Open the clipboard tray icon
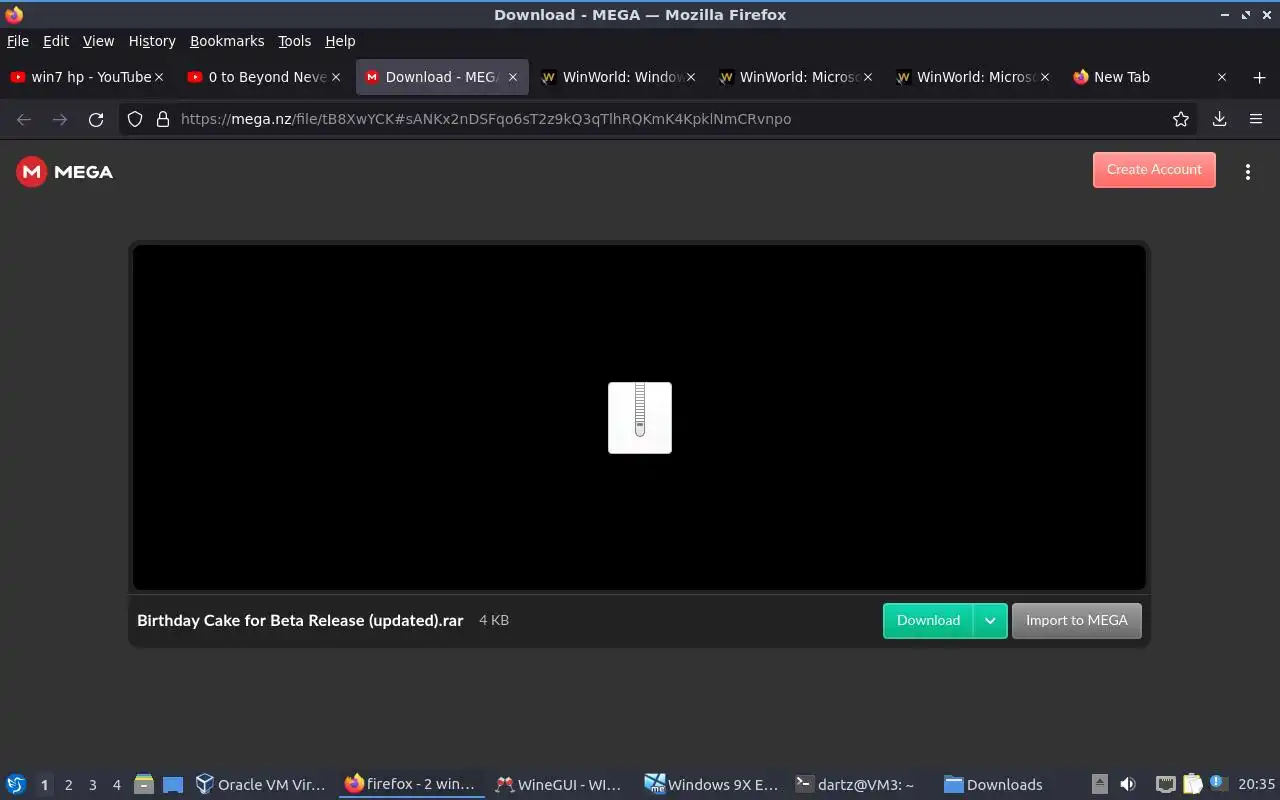The height and width of the screenshot is (800, 1280). pos(1192,785)
